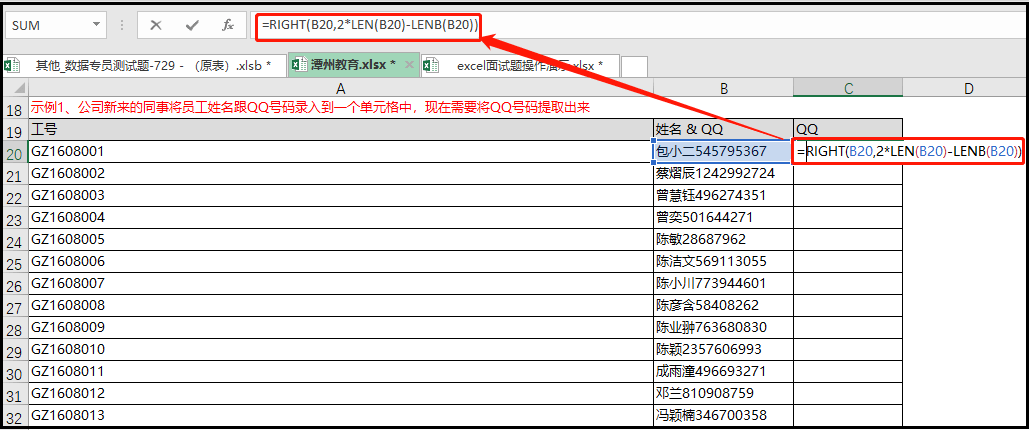Cancel formula entry with X icon
The width and height of the screenshot is (1029, 430).
click(x=156, y=26)
